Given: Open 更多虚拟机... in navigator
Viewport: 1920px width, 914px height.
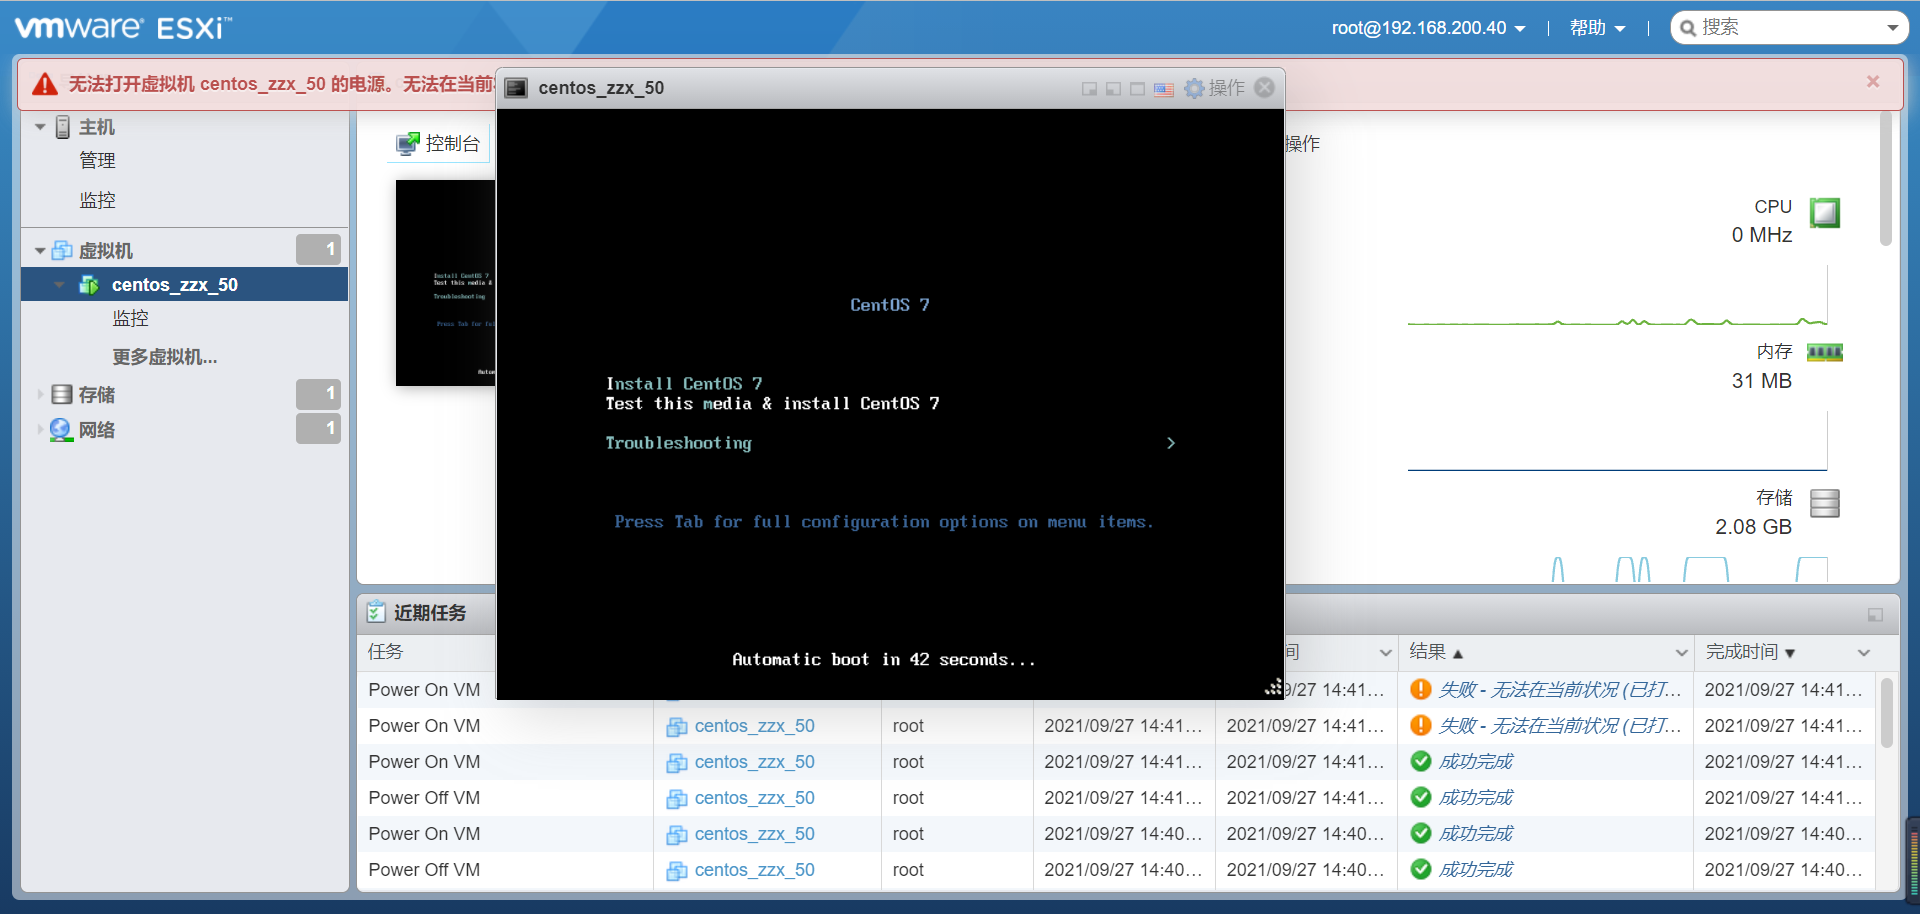Looking at the screenshot, I should (x=165, y=357).
